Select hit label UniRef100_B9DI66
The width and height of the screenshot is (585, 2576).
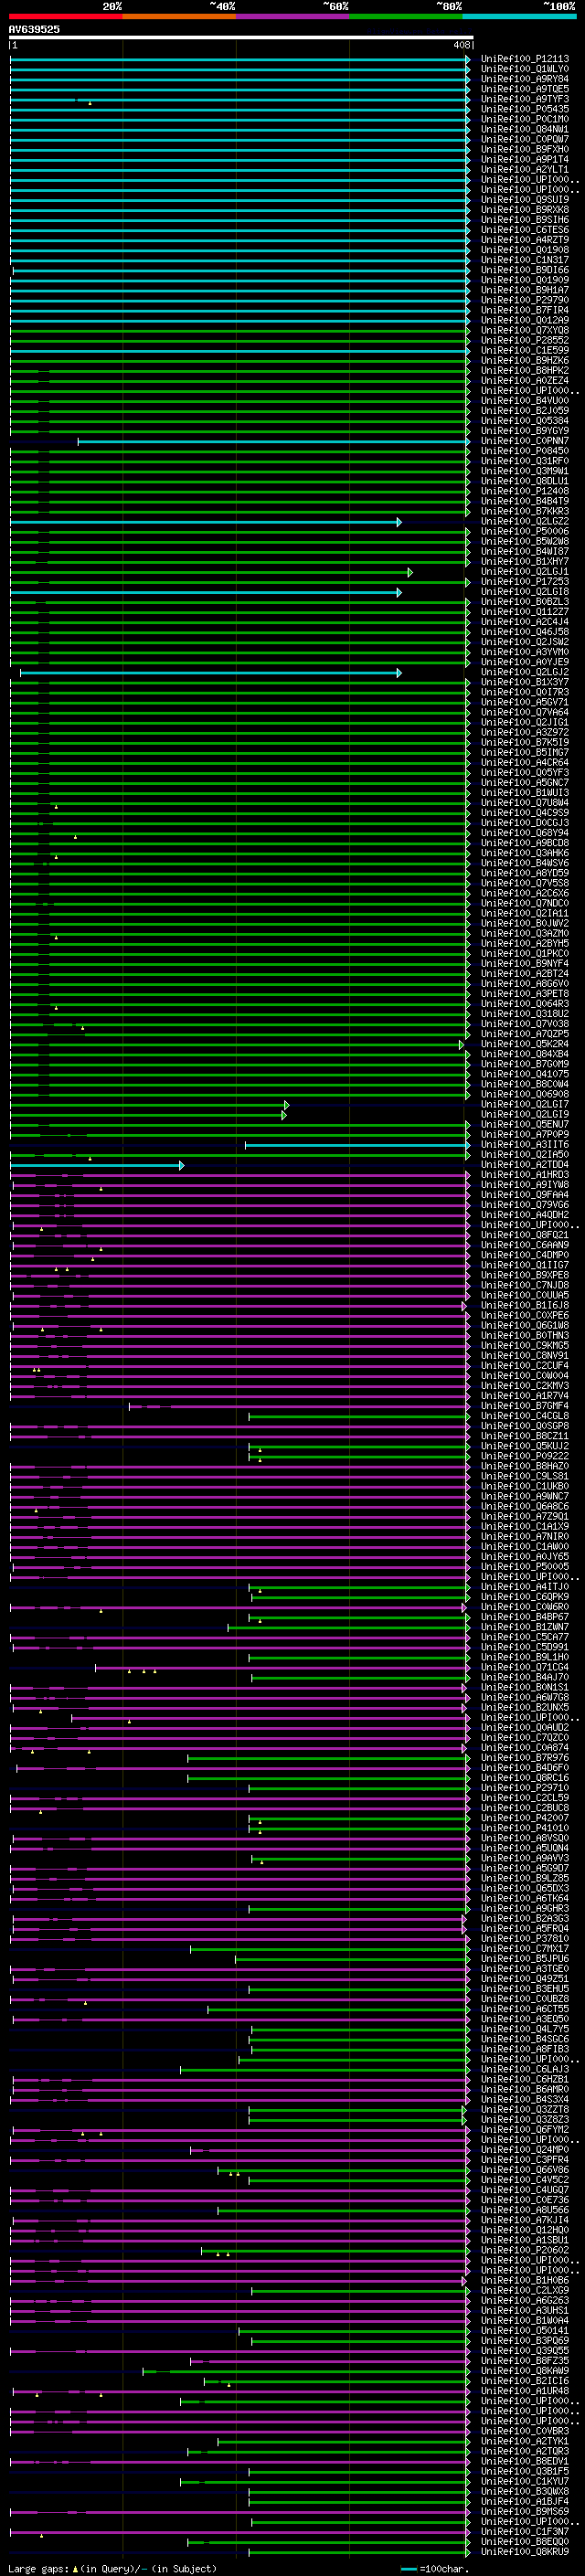point(525,270)
